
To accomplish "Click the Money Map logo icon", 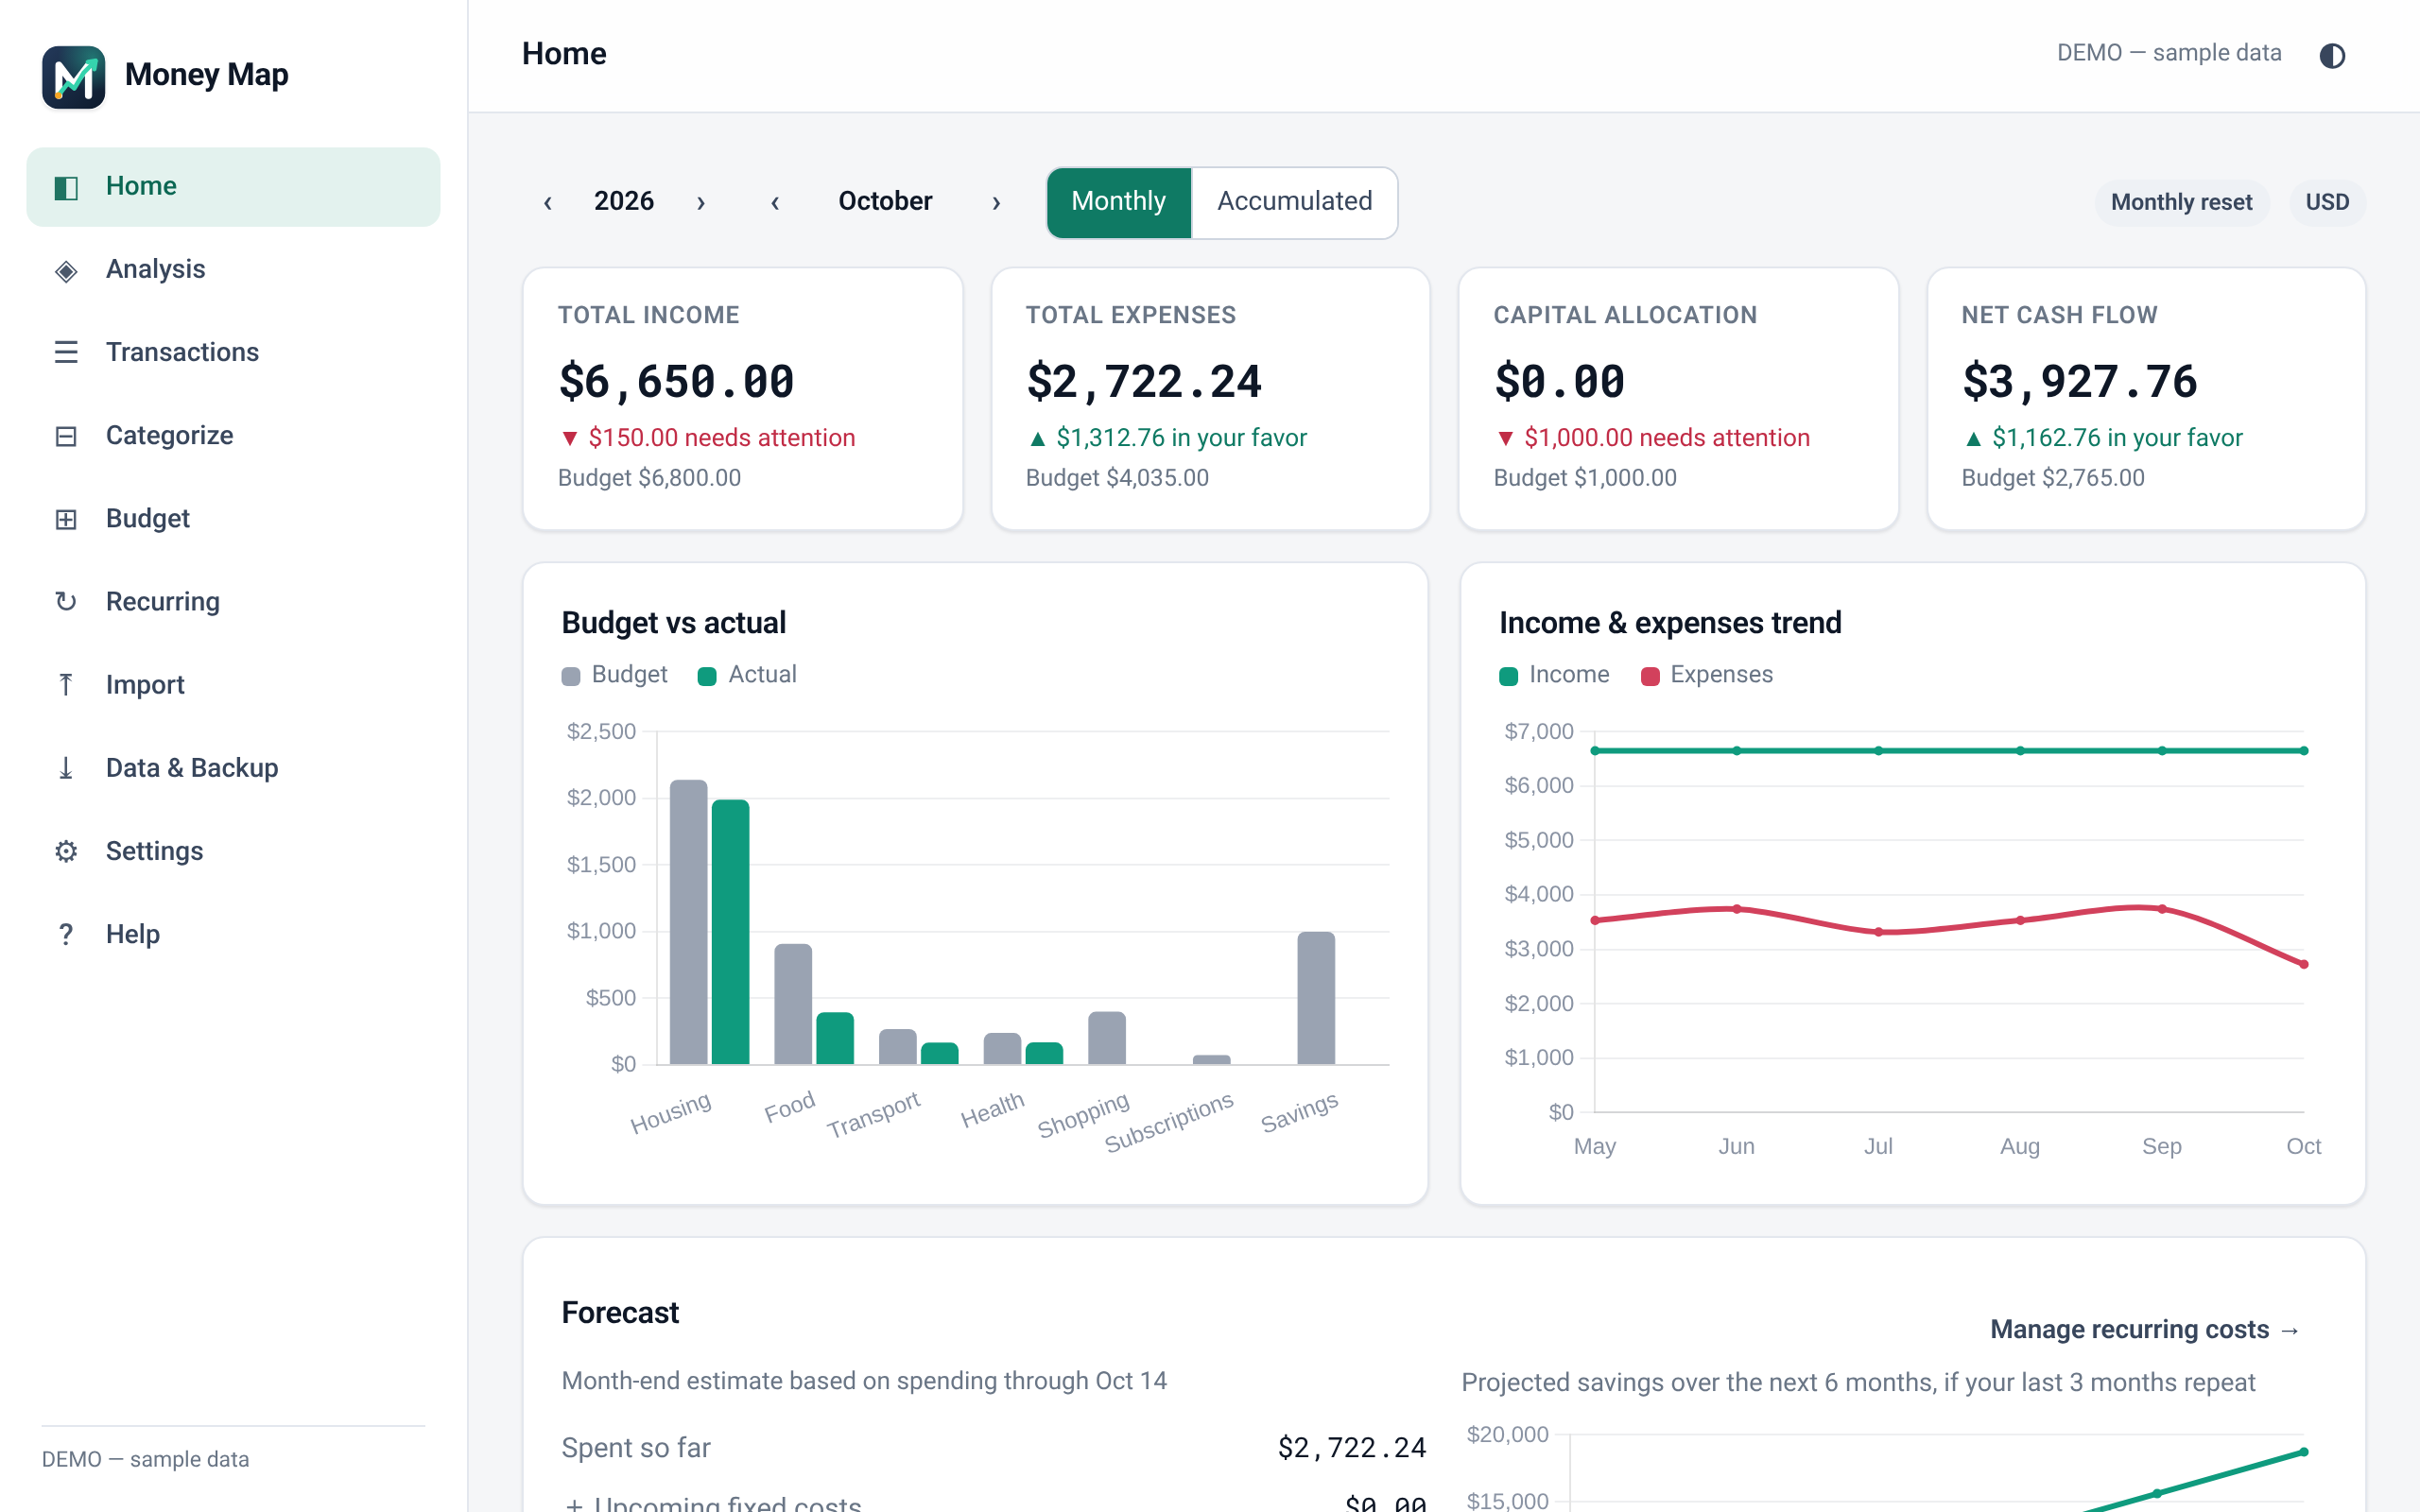I will pos(73,76).
